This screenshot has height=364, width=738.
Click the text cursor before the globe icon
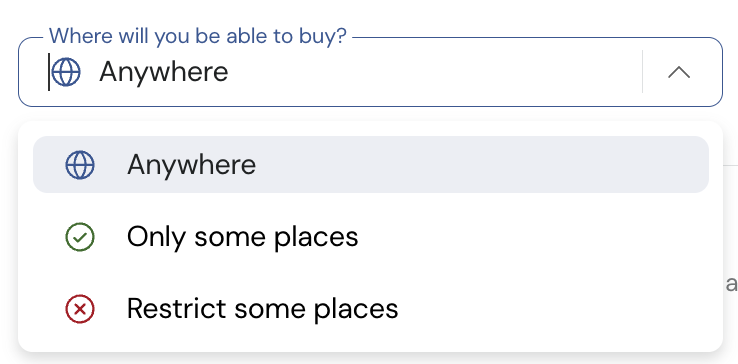(49, 72)
